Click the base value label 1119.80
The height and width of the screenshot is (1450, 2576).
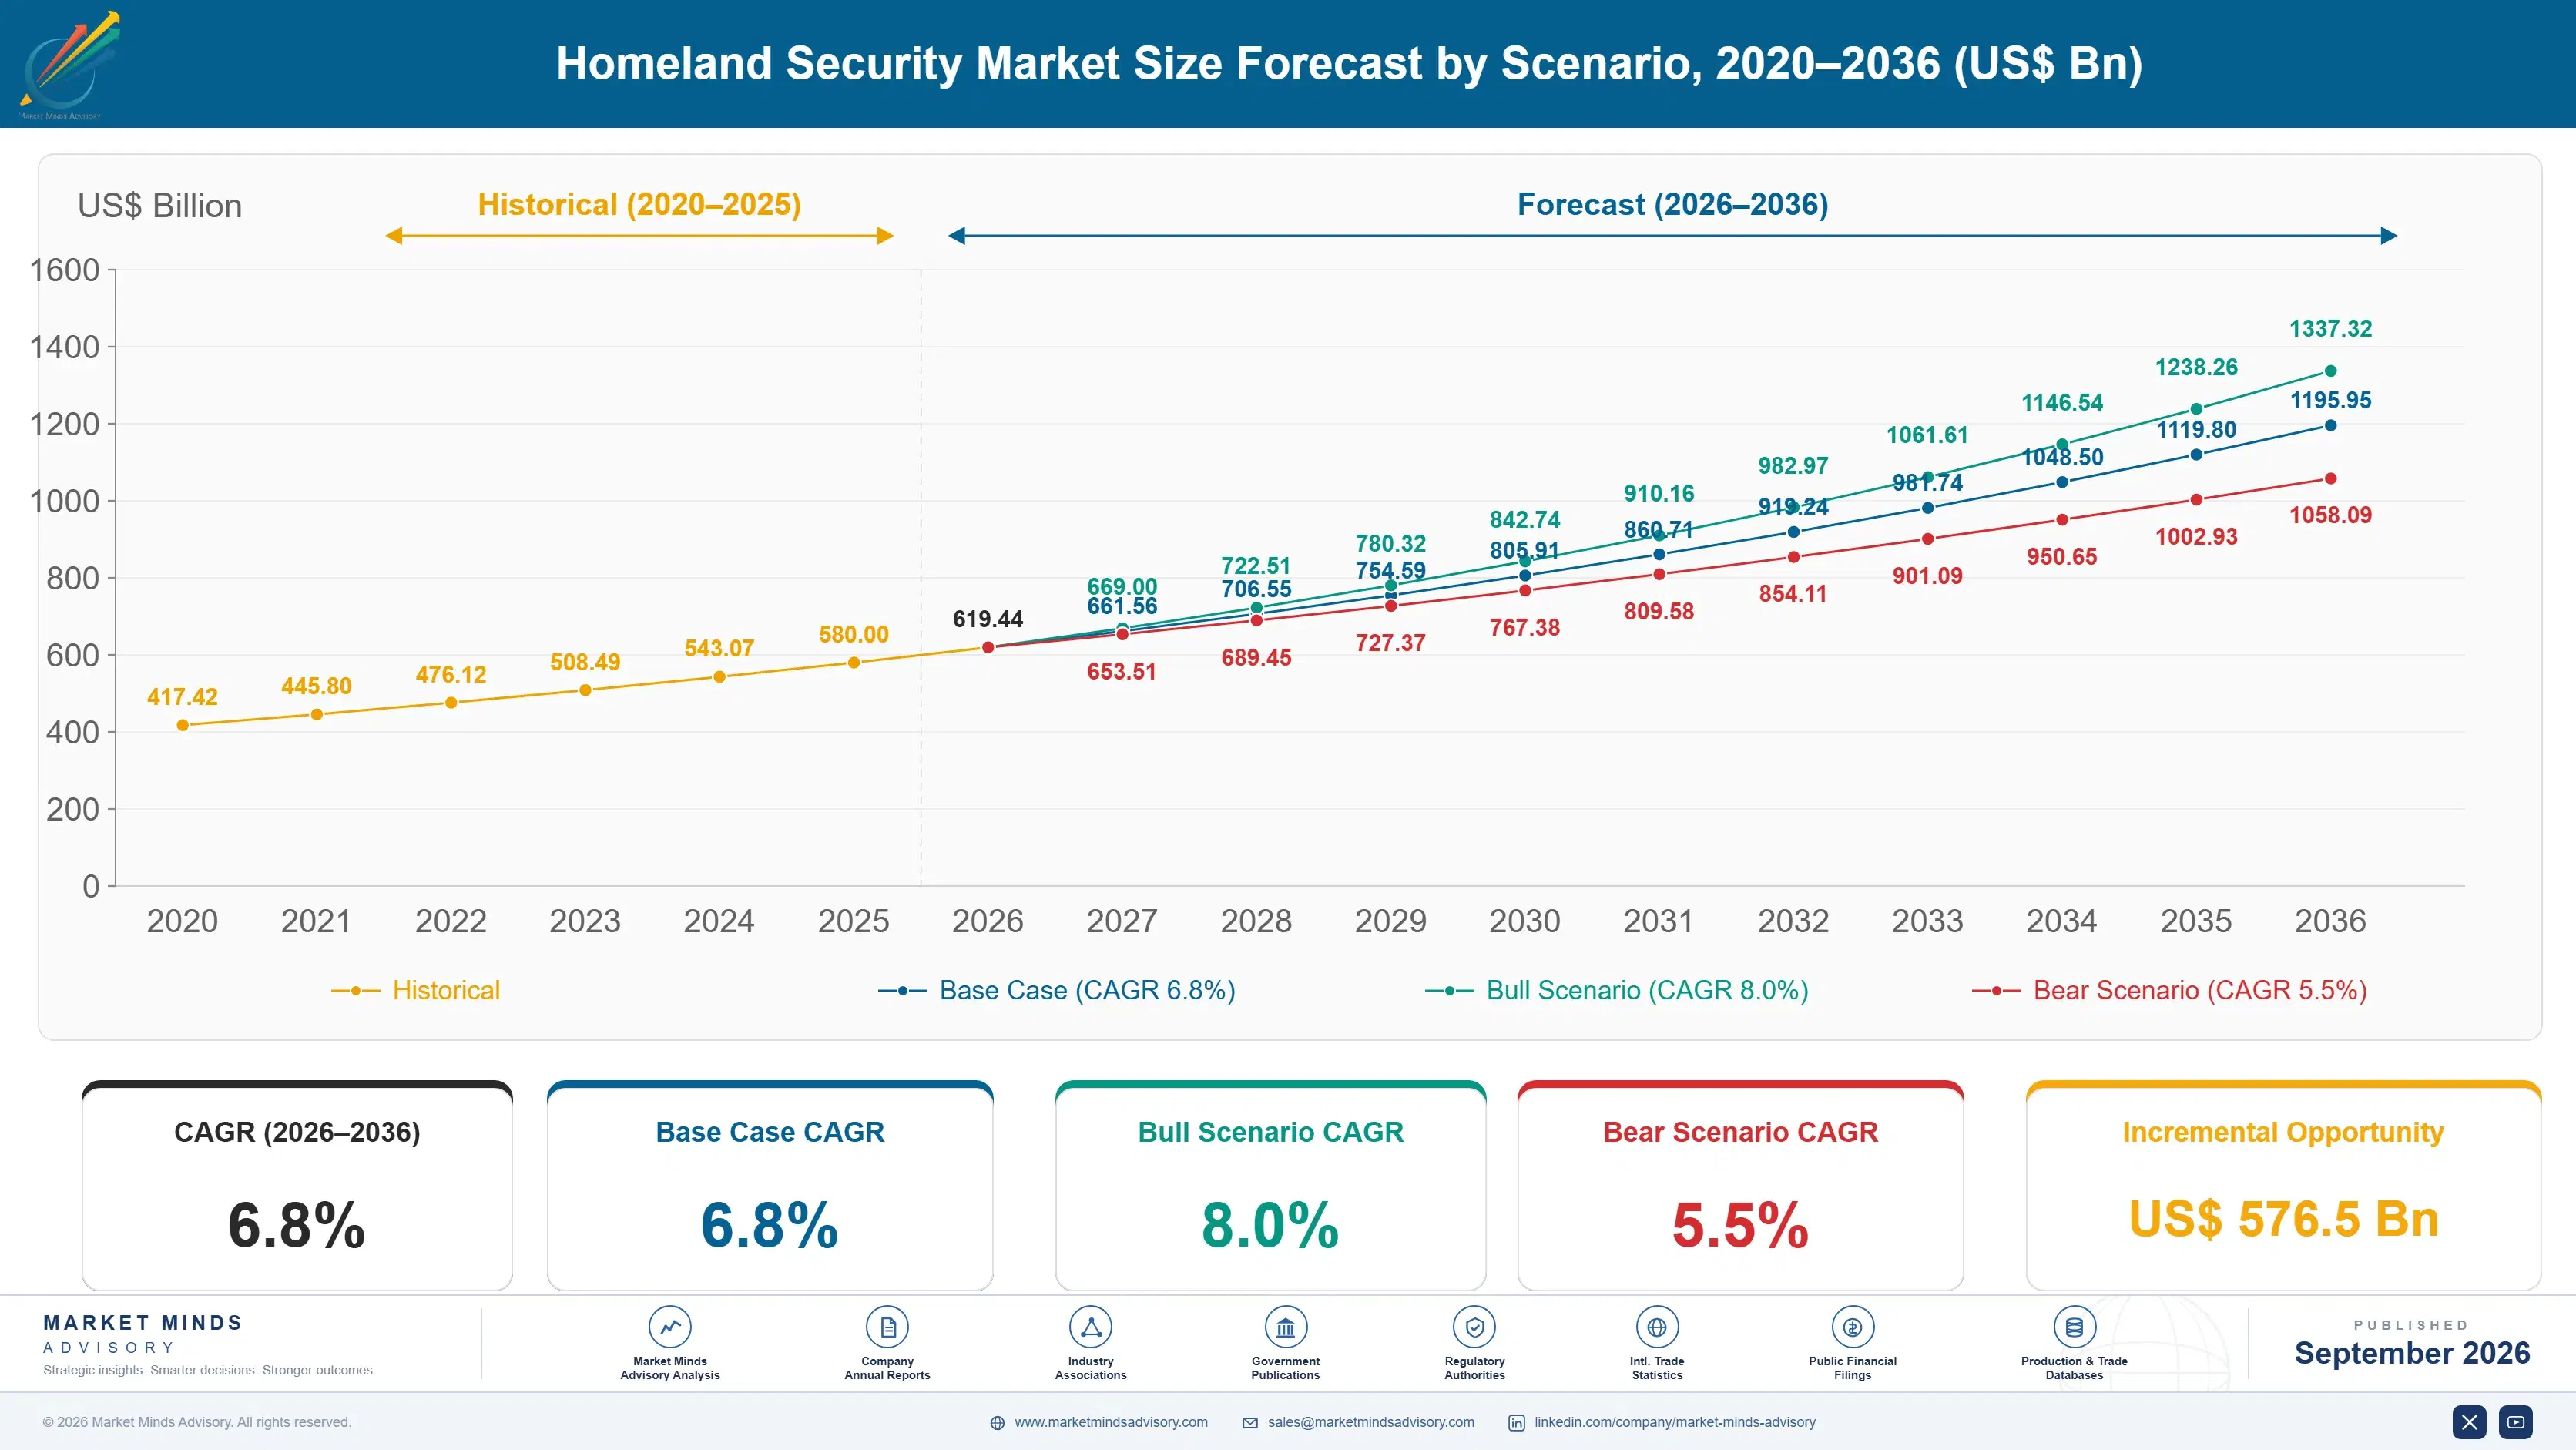click(2196, 429)
